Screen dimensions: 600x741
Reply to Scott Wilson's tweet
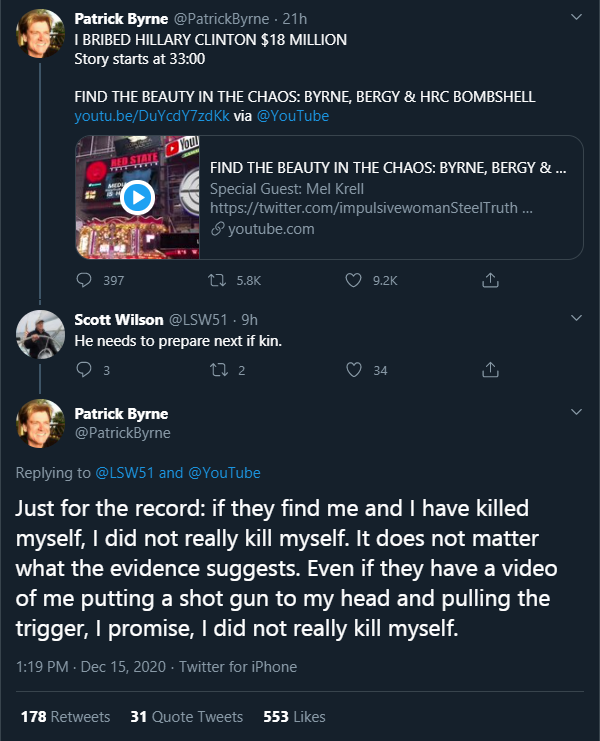(x=84, y=370)
